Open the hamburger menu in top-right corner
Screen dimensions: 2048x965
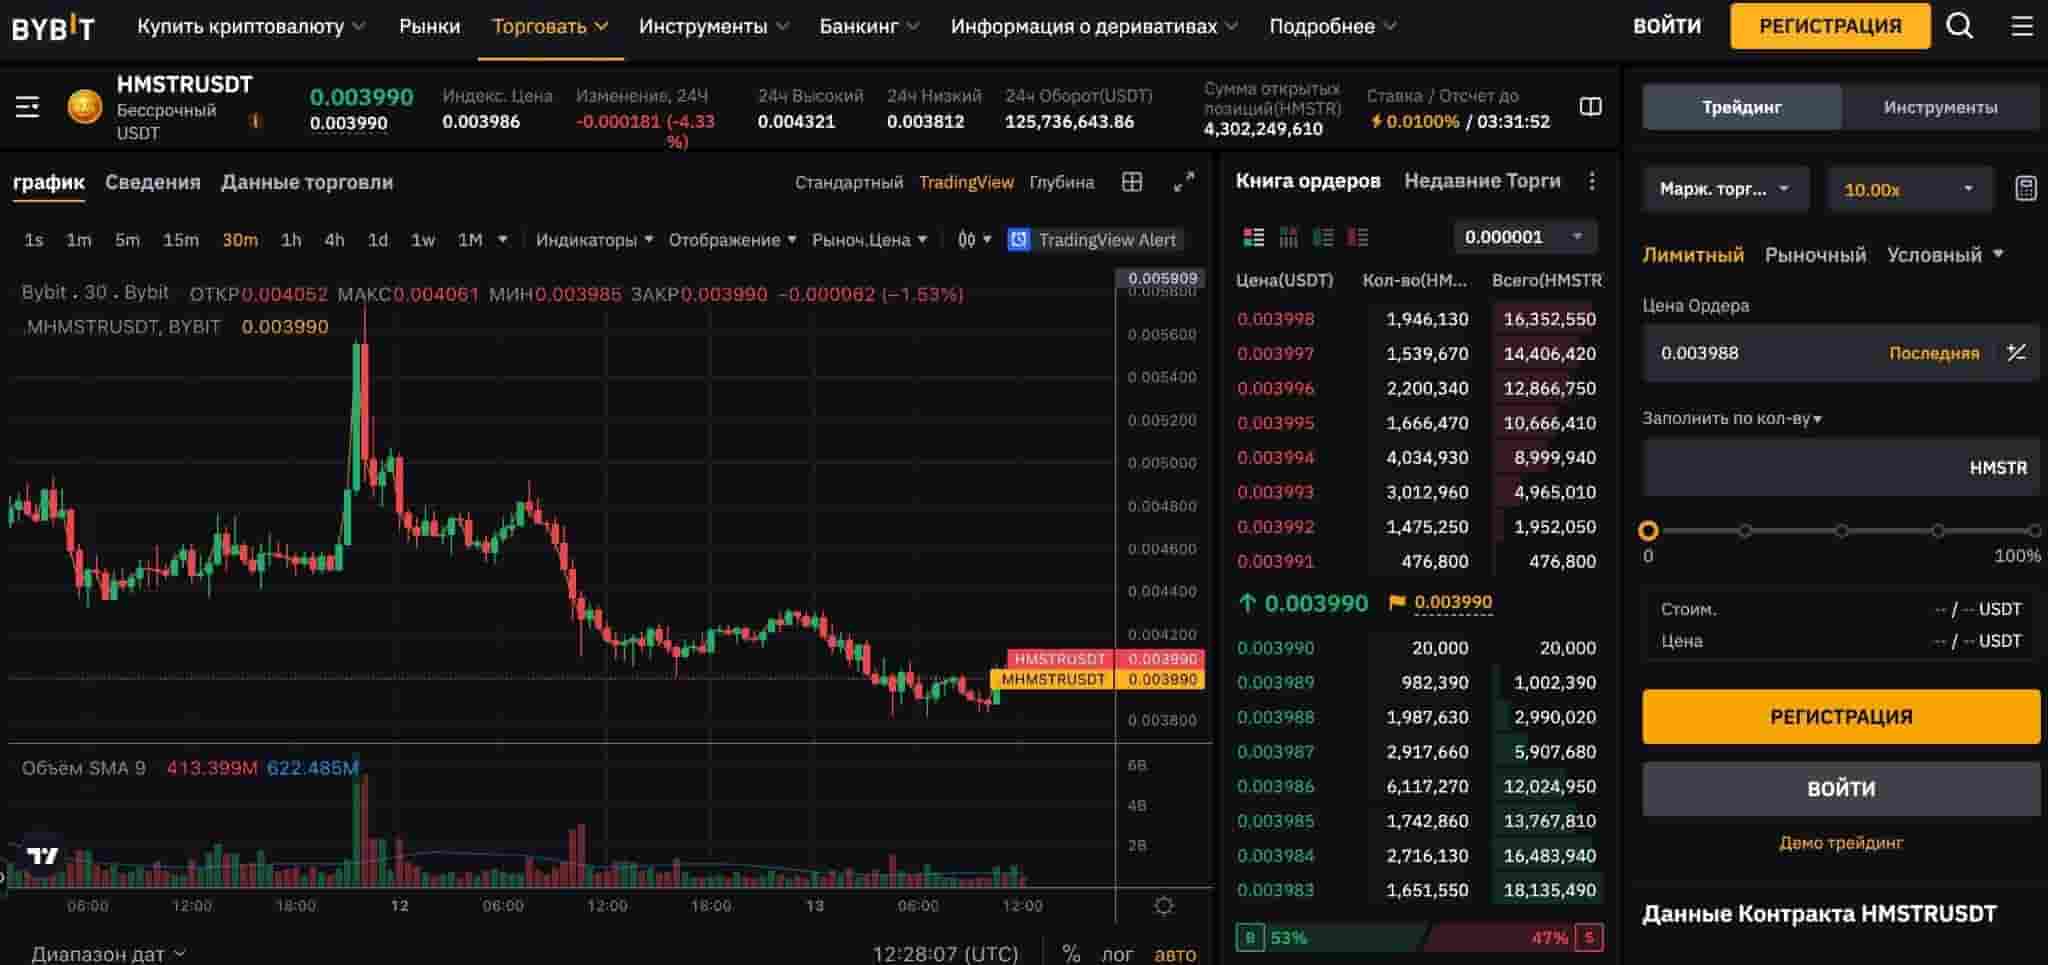tap(2021, 26)
